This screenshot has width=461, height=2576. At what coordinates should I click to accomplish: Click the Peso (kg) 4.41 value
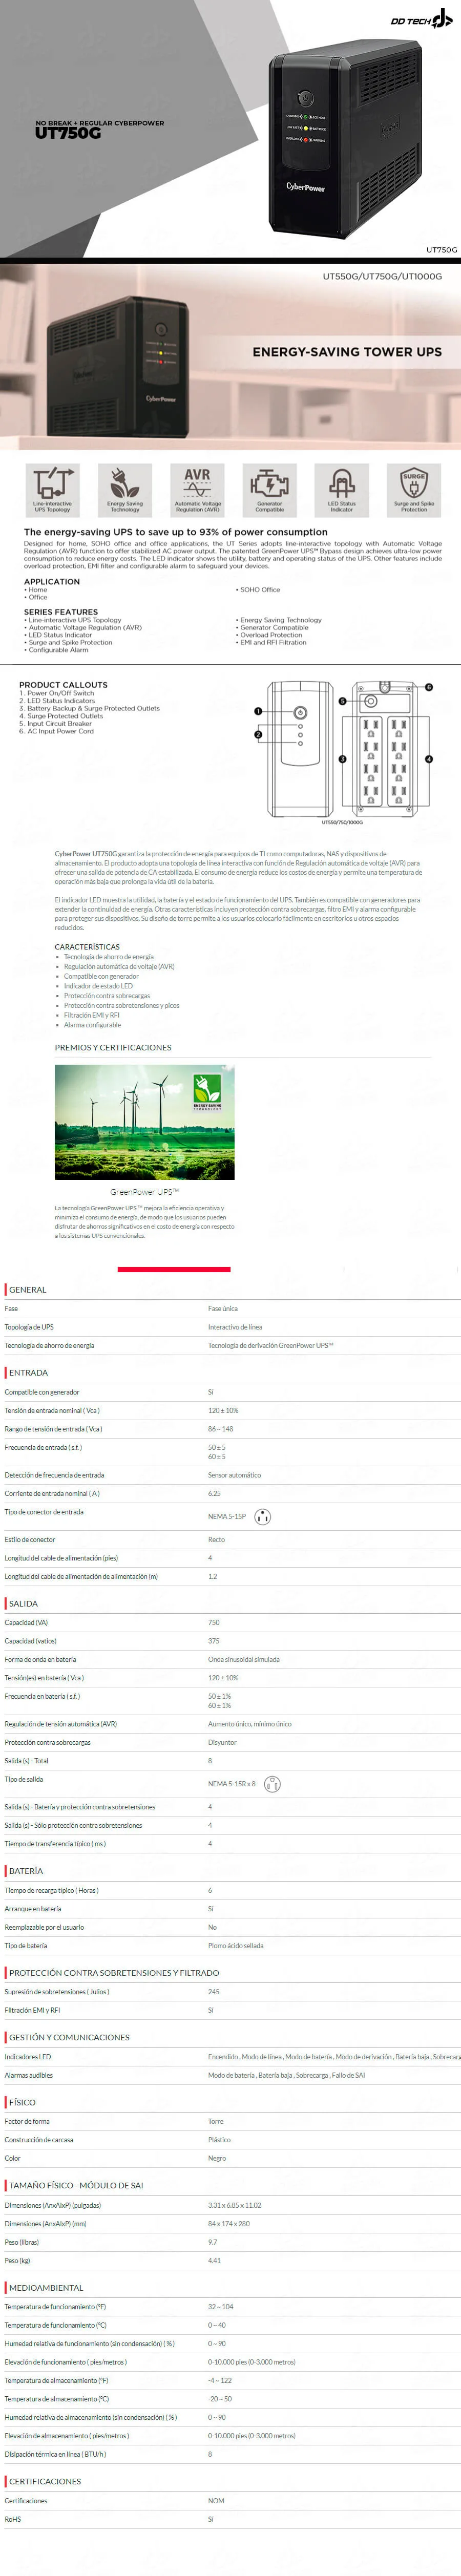(x=214, y=2260)
